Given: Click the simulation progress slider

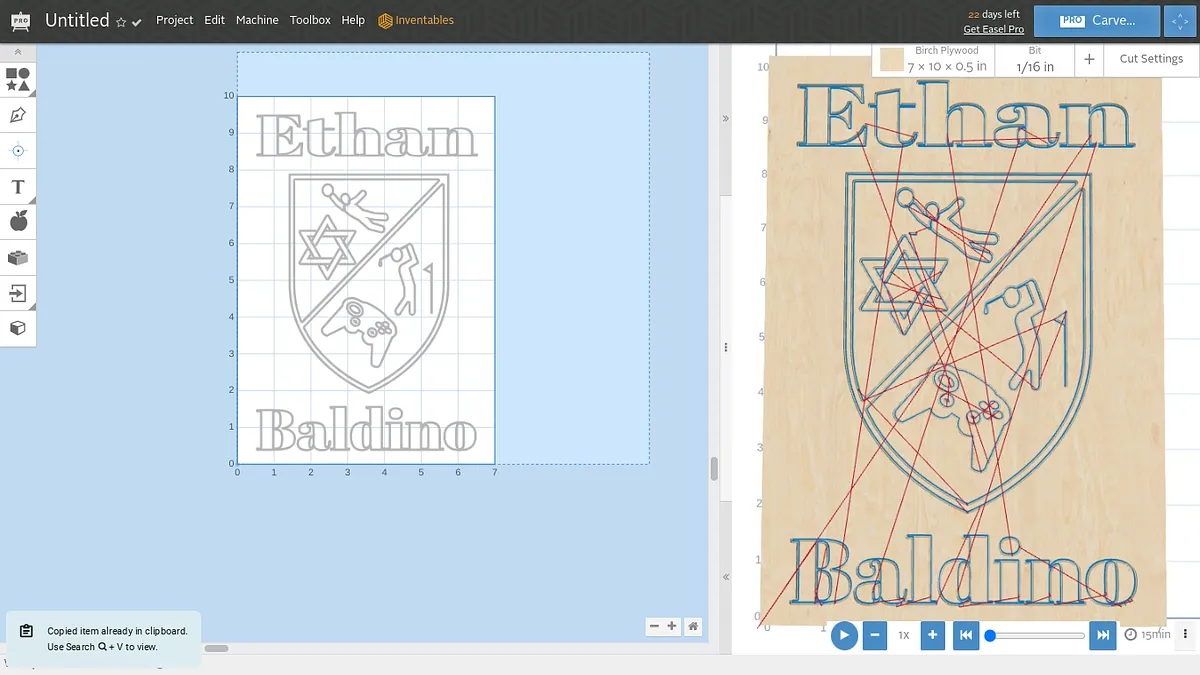Looking at the screenshot, I should click(1036, 635).
